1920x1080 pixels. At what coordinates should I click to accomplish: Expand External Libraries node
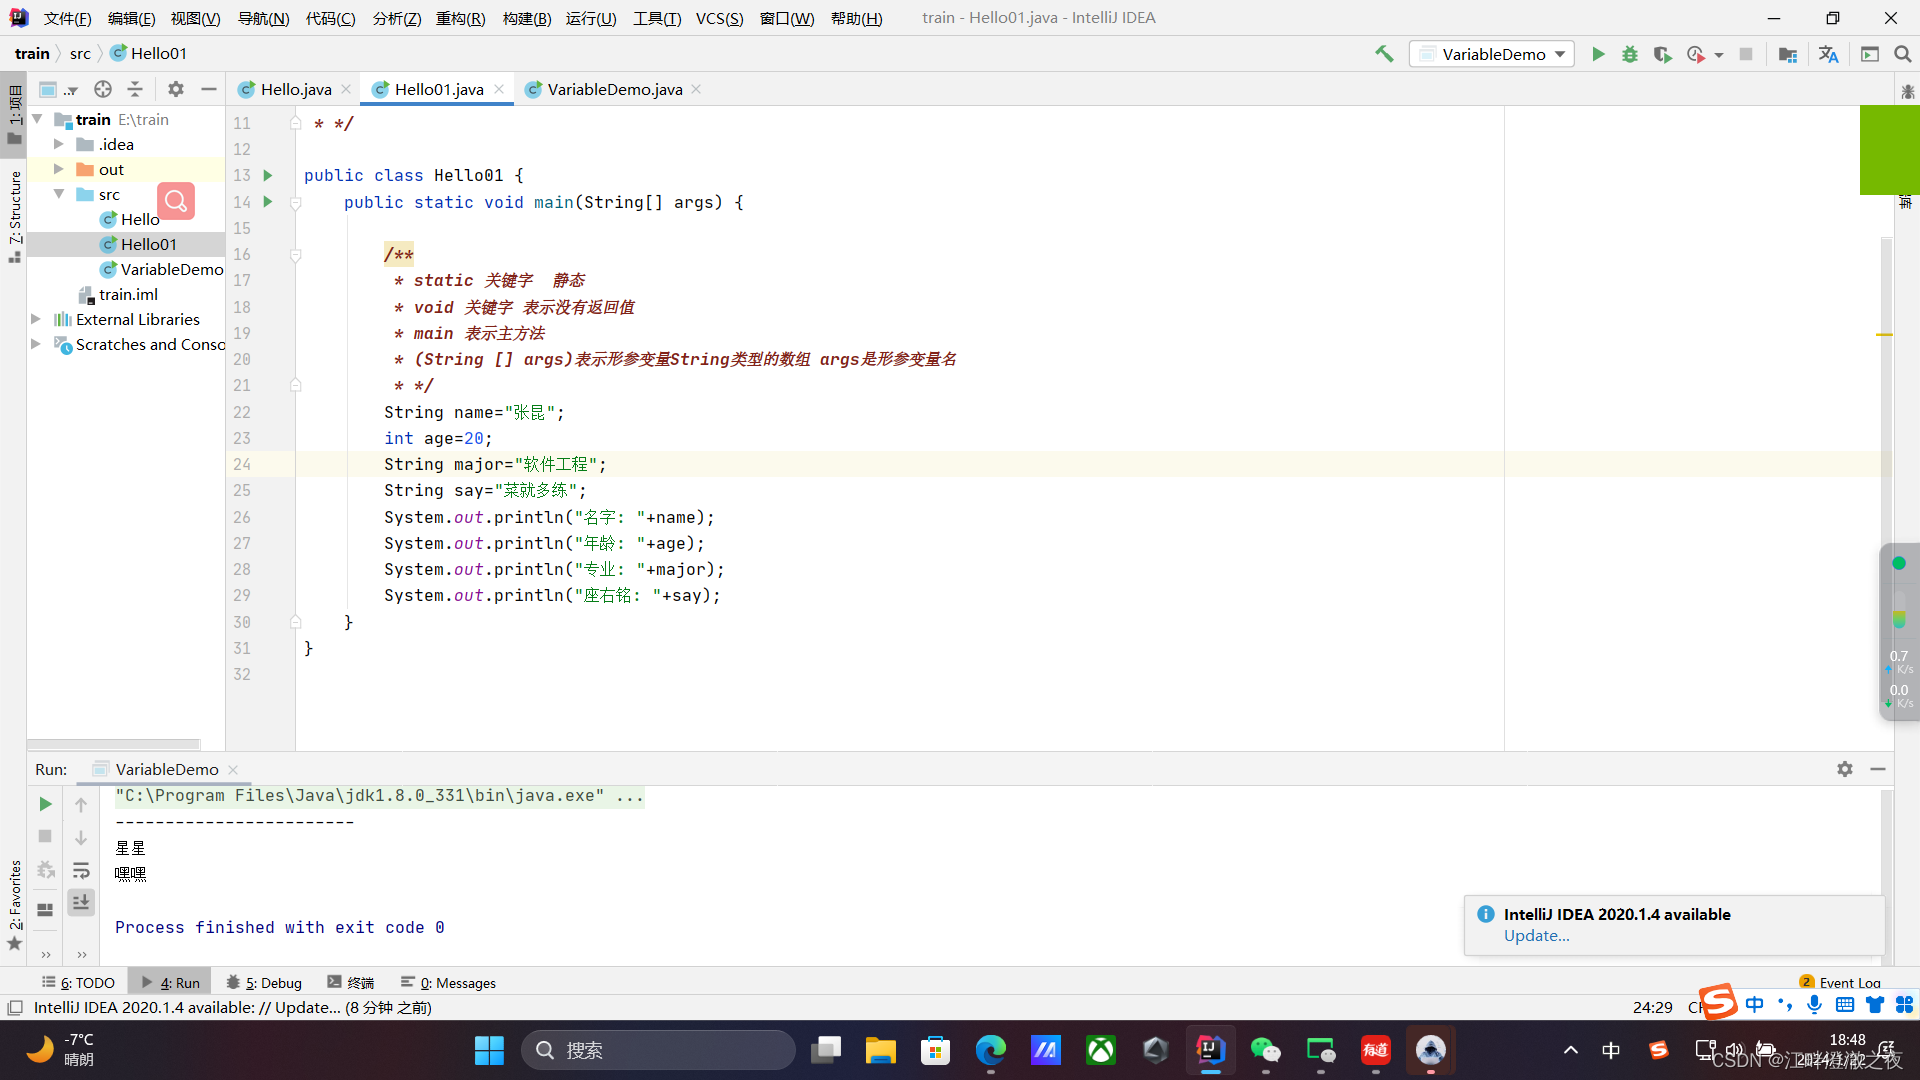coord(36,319)
